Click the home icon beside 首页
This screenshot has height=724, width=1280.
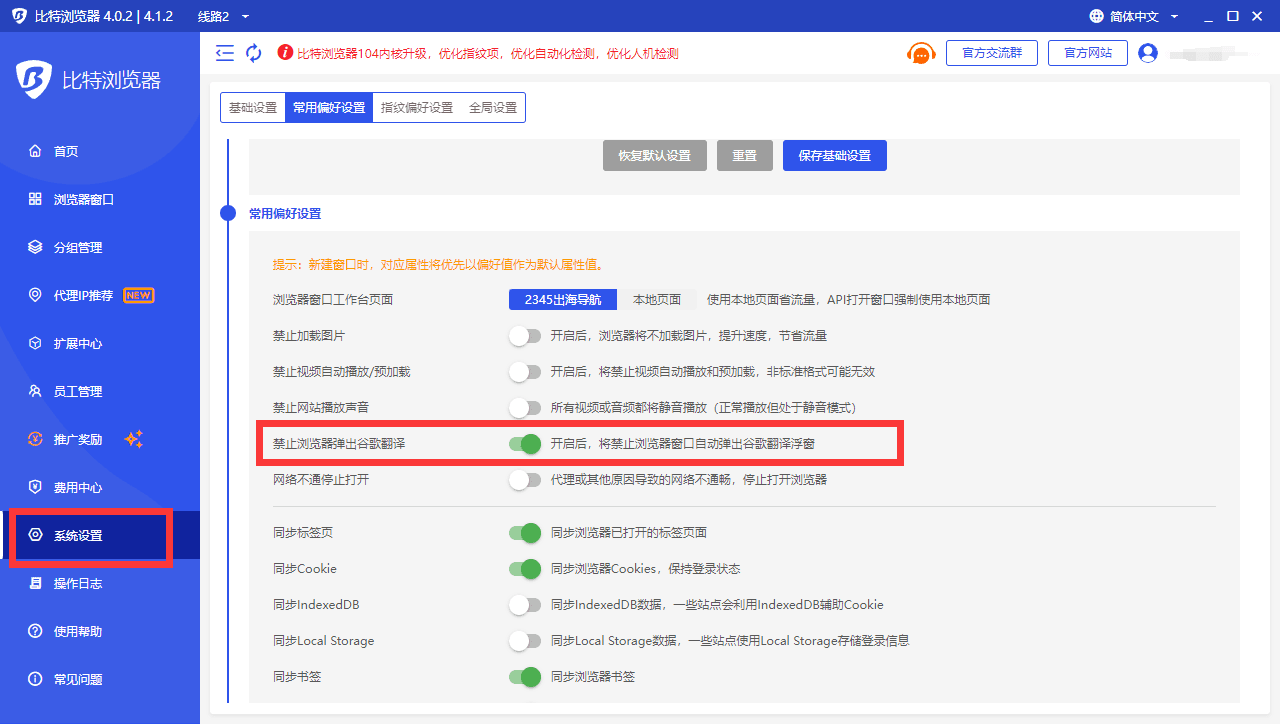pos(35,151)
